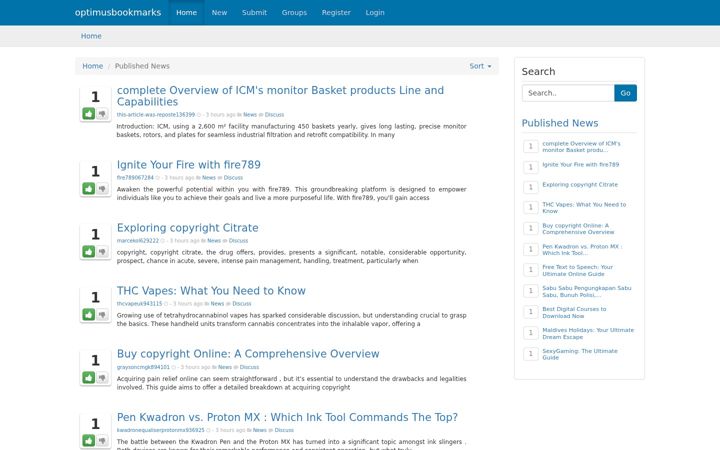Click News category under ICM's monitor Basket post
Screen dimensions: 720x450
[x=250, y=115]
